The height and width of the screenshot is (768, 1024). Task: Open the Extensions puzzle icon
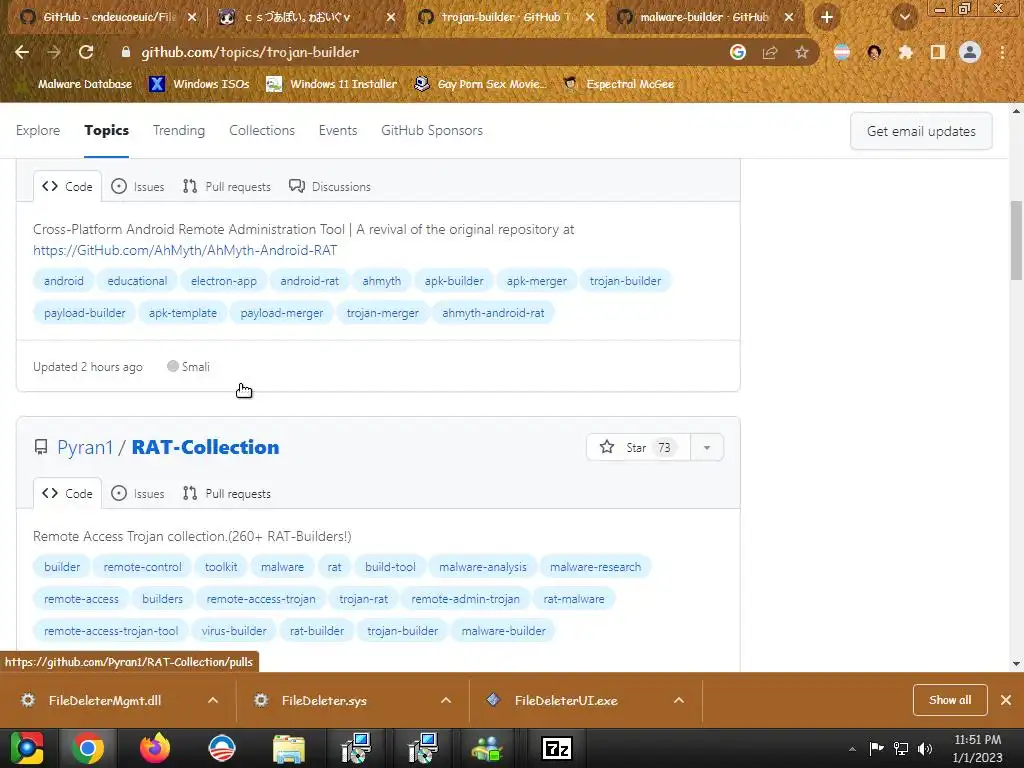(x=906, y=52)
